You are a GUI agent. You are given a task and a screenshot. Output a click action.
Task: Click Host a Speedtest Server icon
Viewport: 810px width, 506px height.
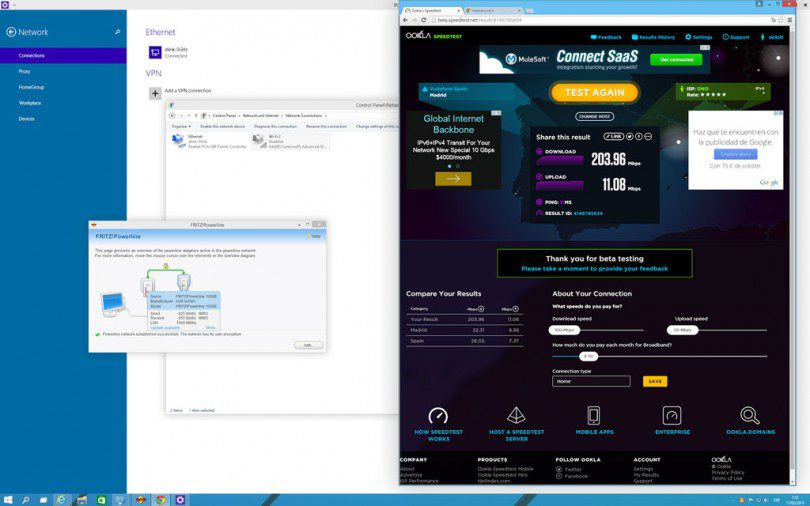click(516, 415)
